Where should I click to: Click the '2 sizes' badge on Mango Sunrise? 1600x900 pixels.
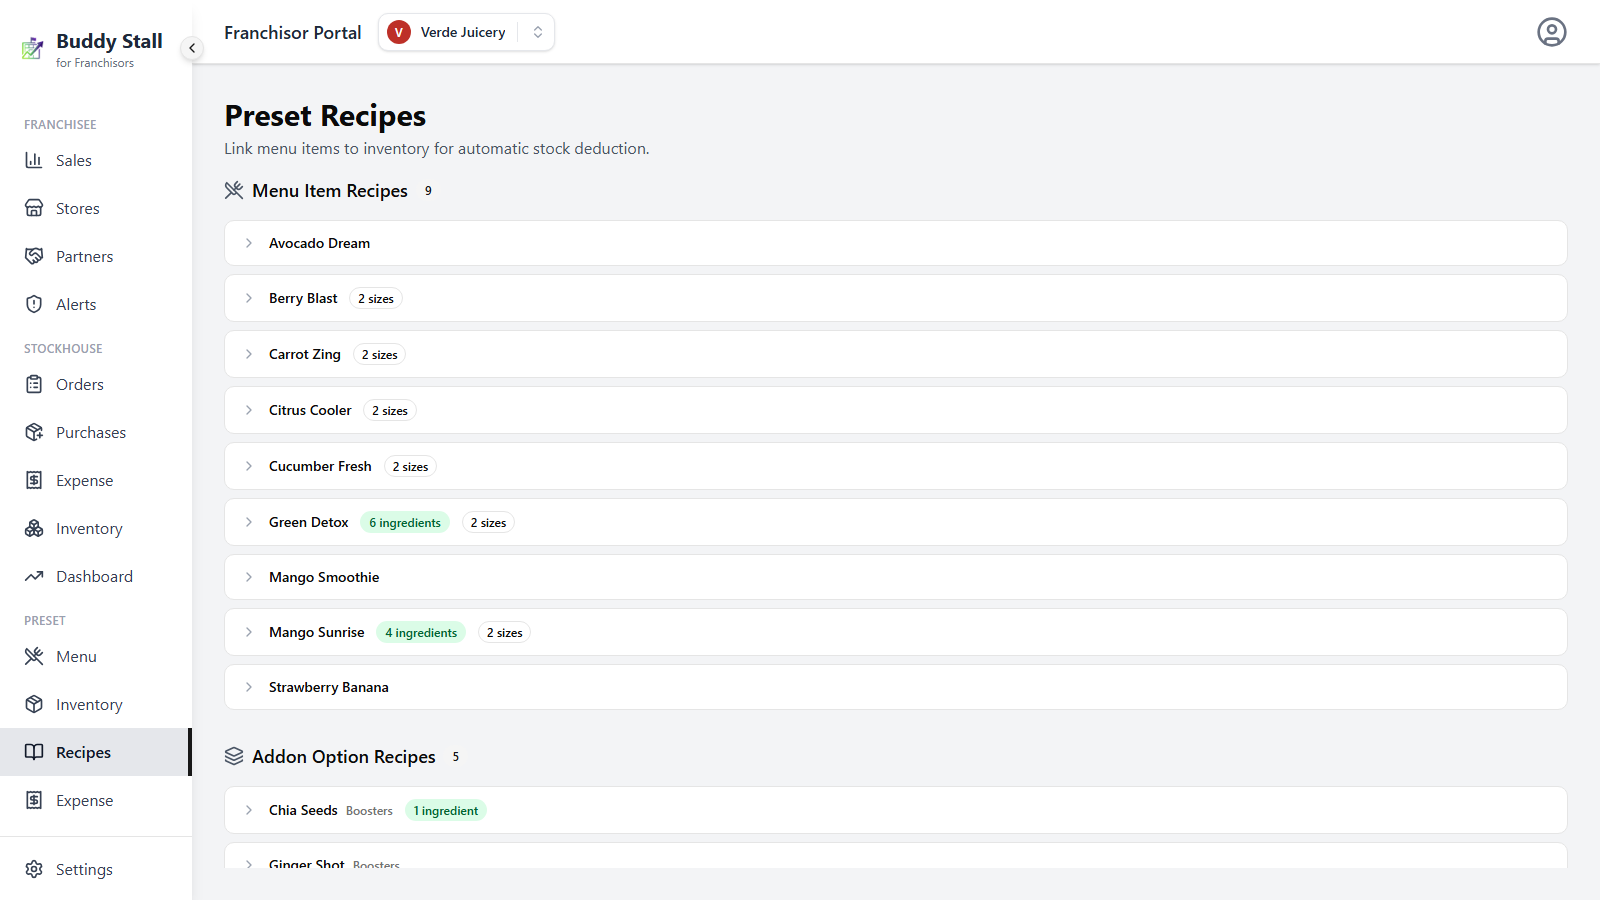[504, 632]
